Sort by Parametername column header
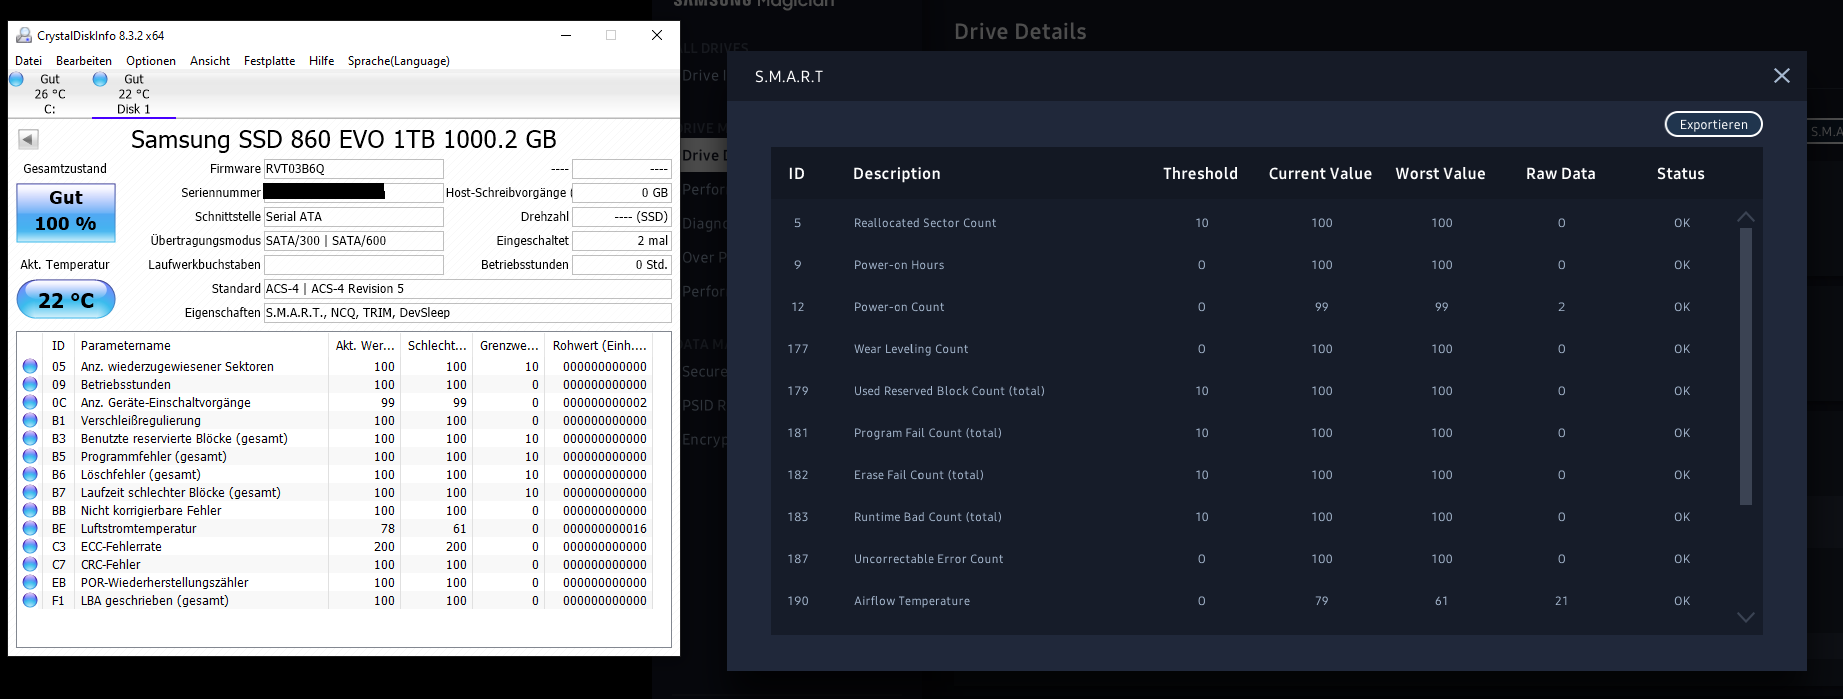 click(202, 346)
